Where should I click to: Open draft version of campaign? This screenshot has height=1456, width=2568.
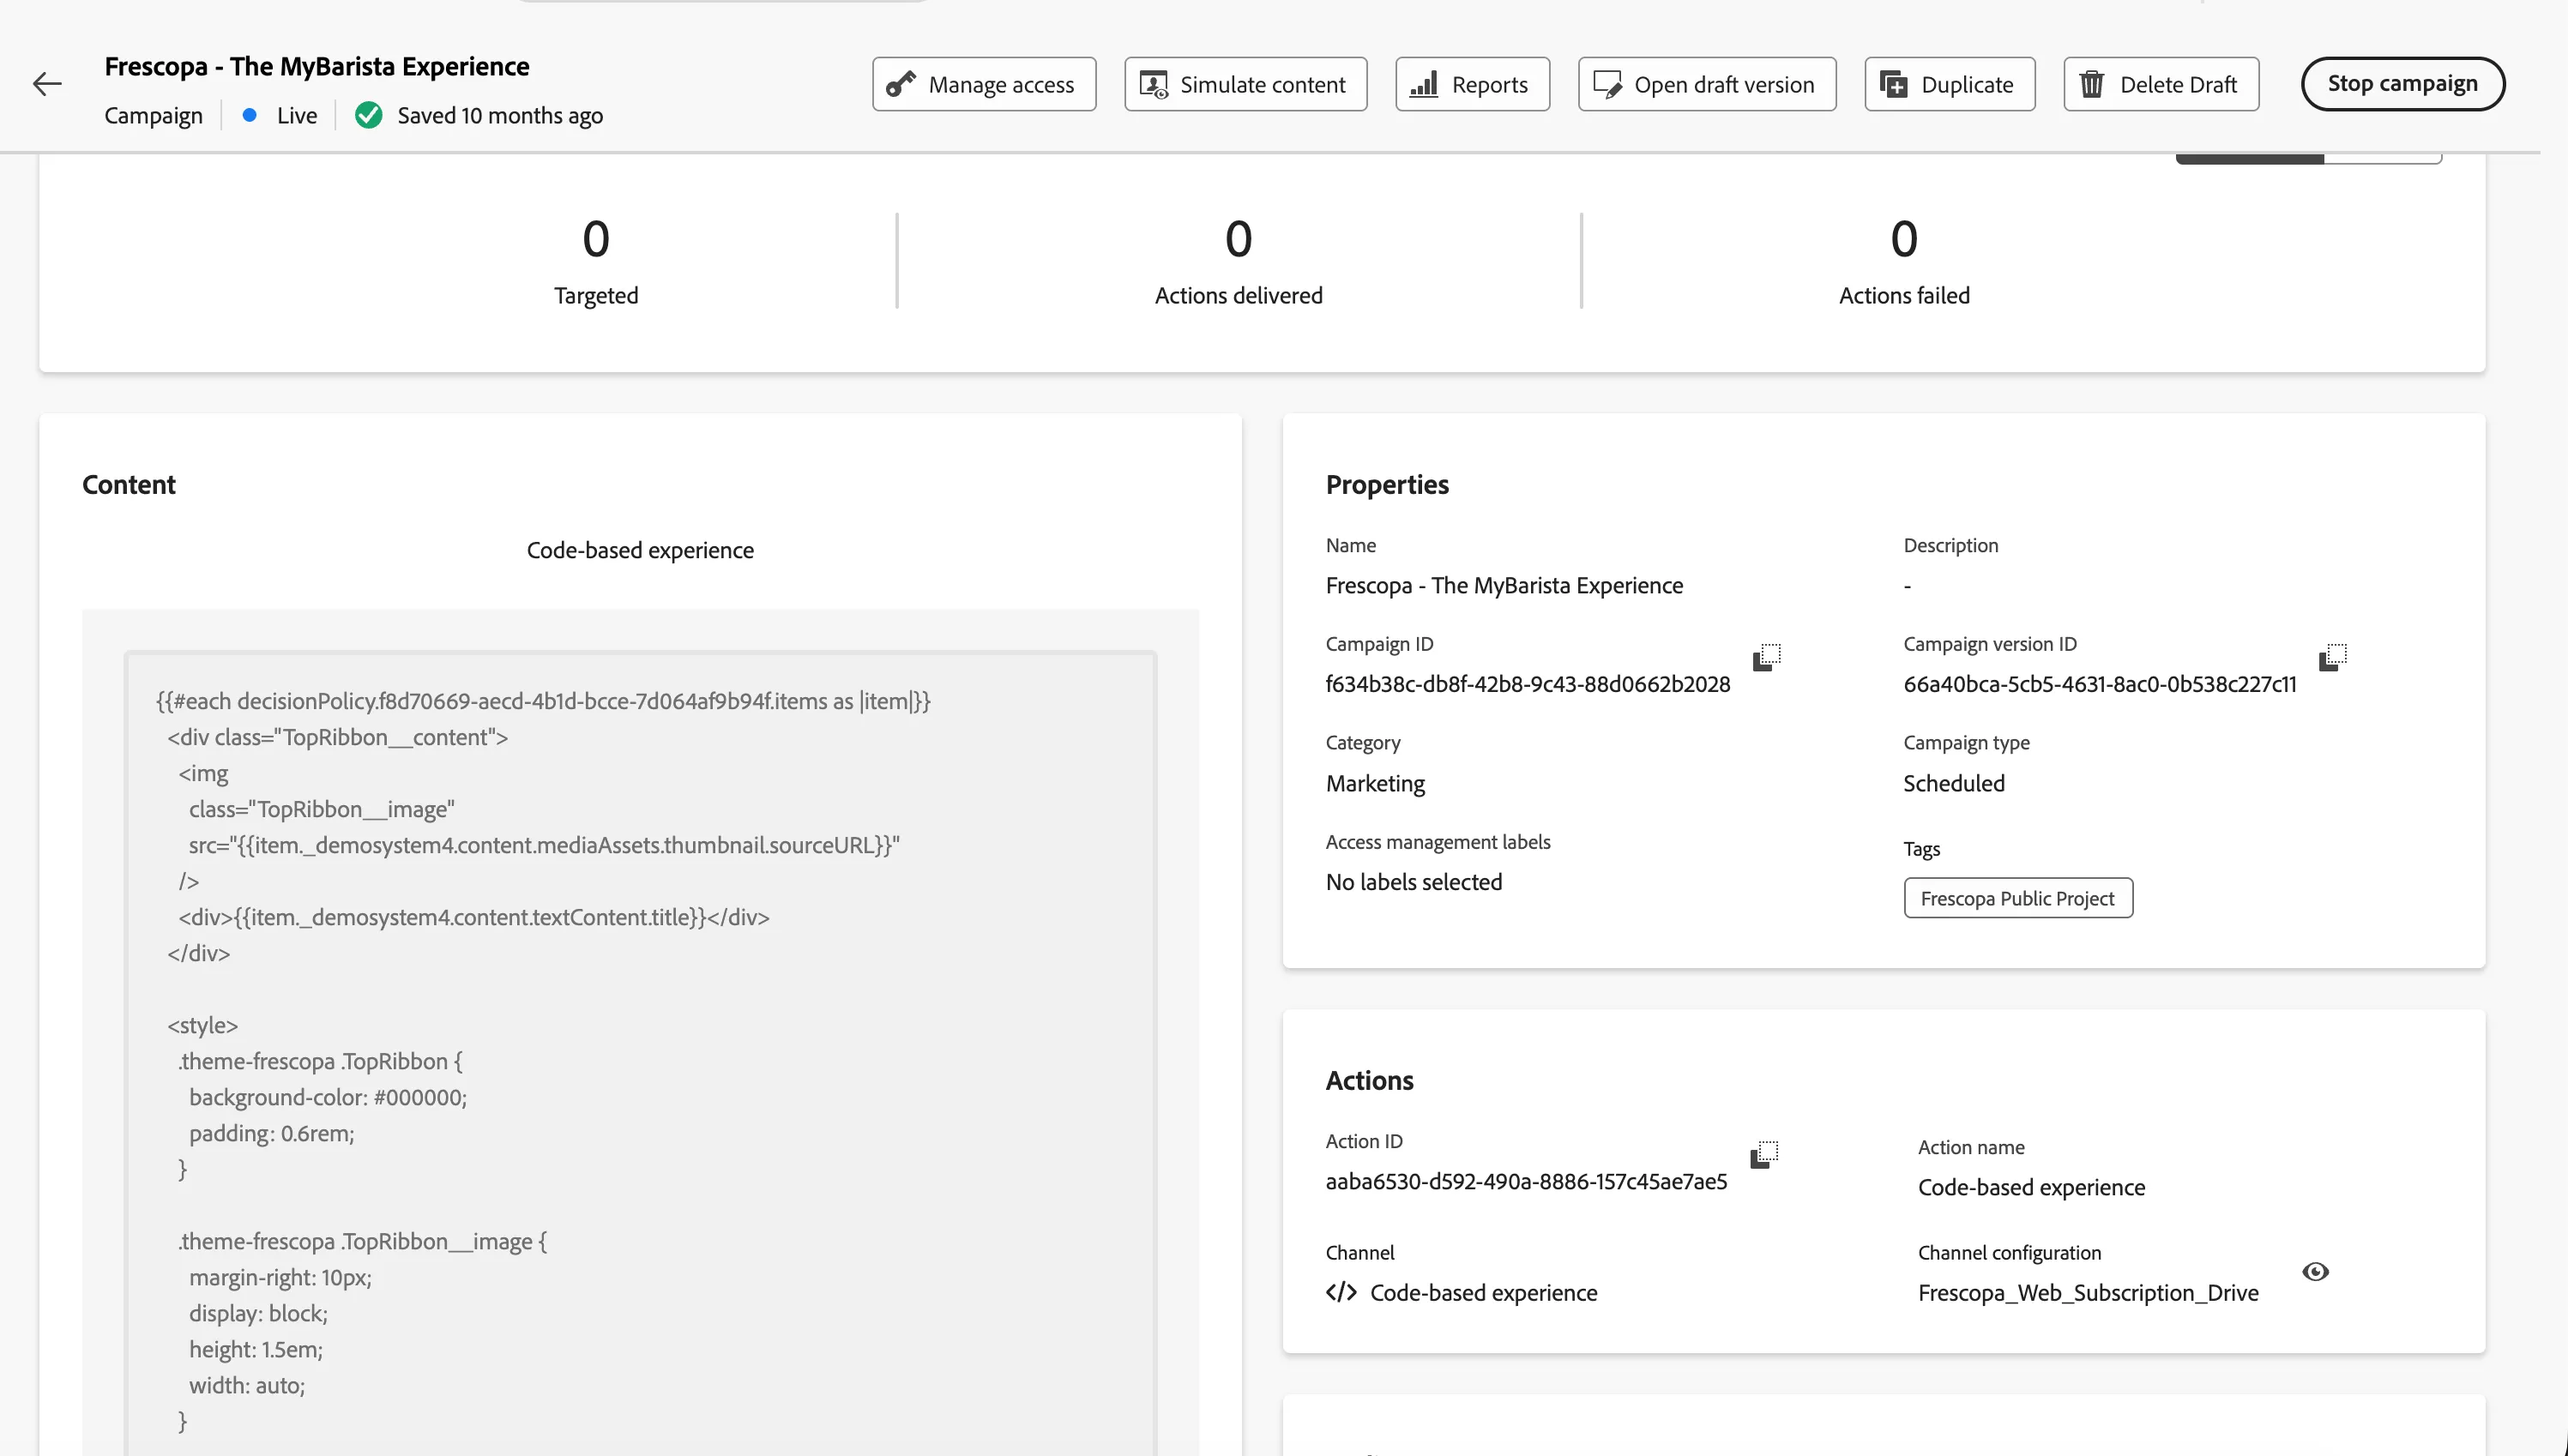tap(1707, 84)
